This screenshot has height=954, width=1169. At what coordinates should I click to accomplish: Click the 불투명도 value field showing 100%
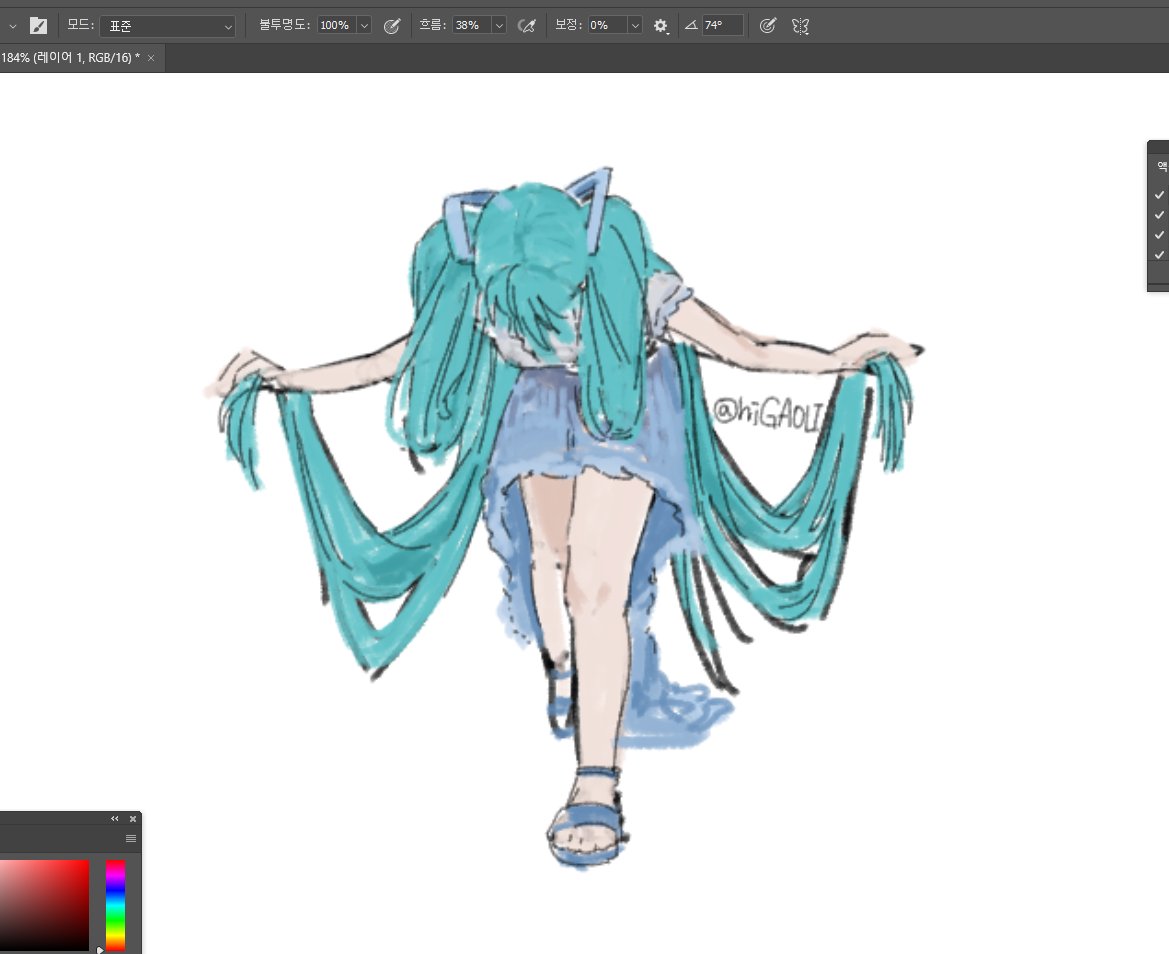click(337, 25)
